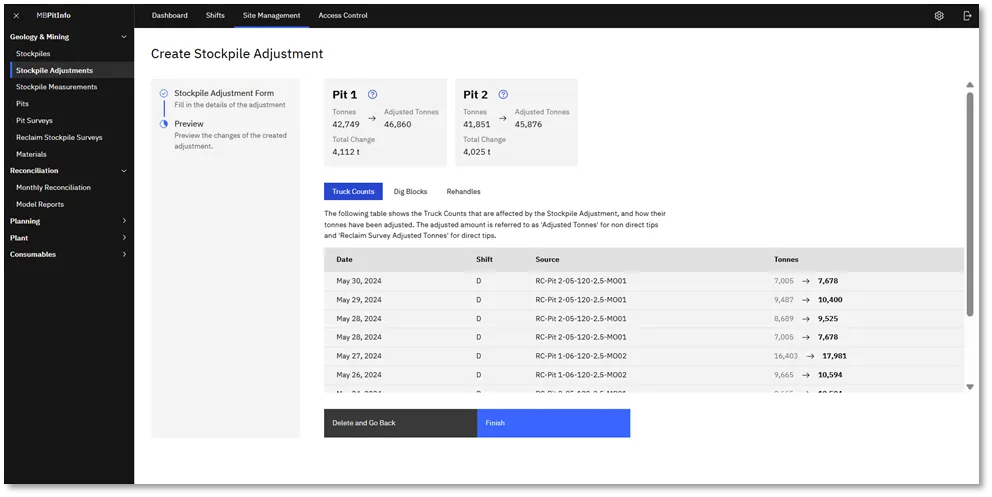This screenshot has width=992, height=497.
Task: Click the Preview step label
Action: pyautogui.click(x=189, y=124)
